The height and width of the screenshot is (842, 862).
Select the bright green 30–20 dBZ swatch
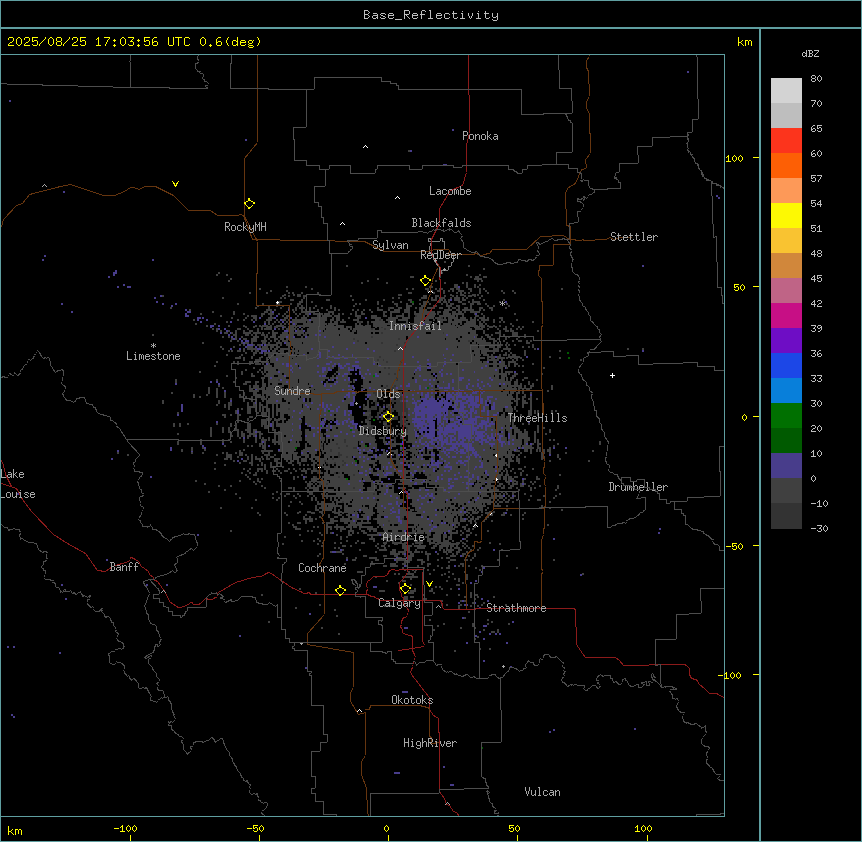[x=786, y=416]
